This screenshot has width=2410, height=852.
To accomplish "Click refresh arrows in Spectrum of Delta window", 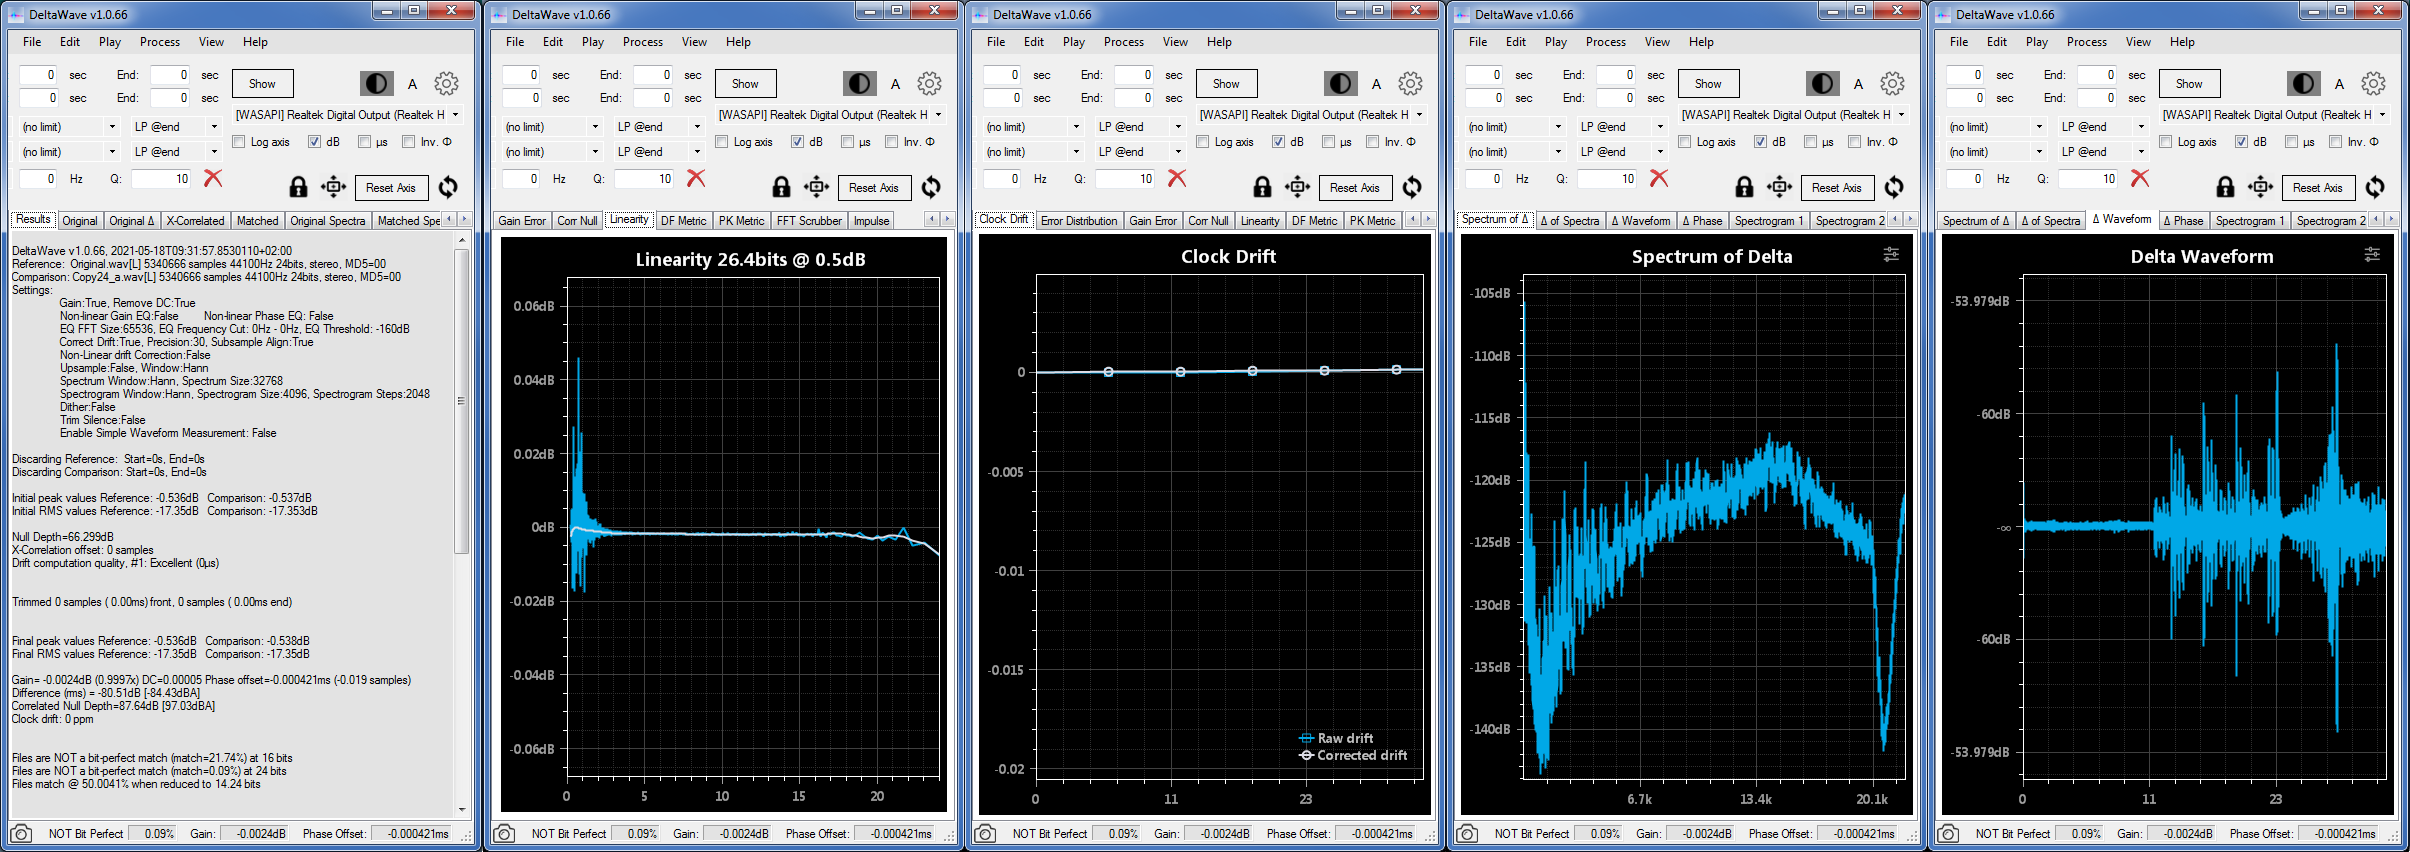I will click(x=1894, y=187).
